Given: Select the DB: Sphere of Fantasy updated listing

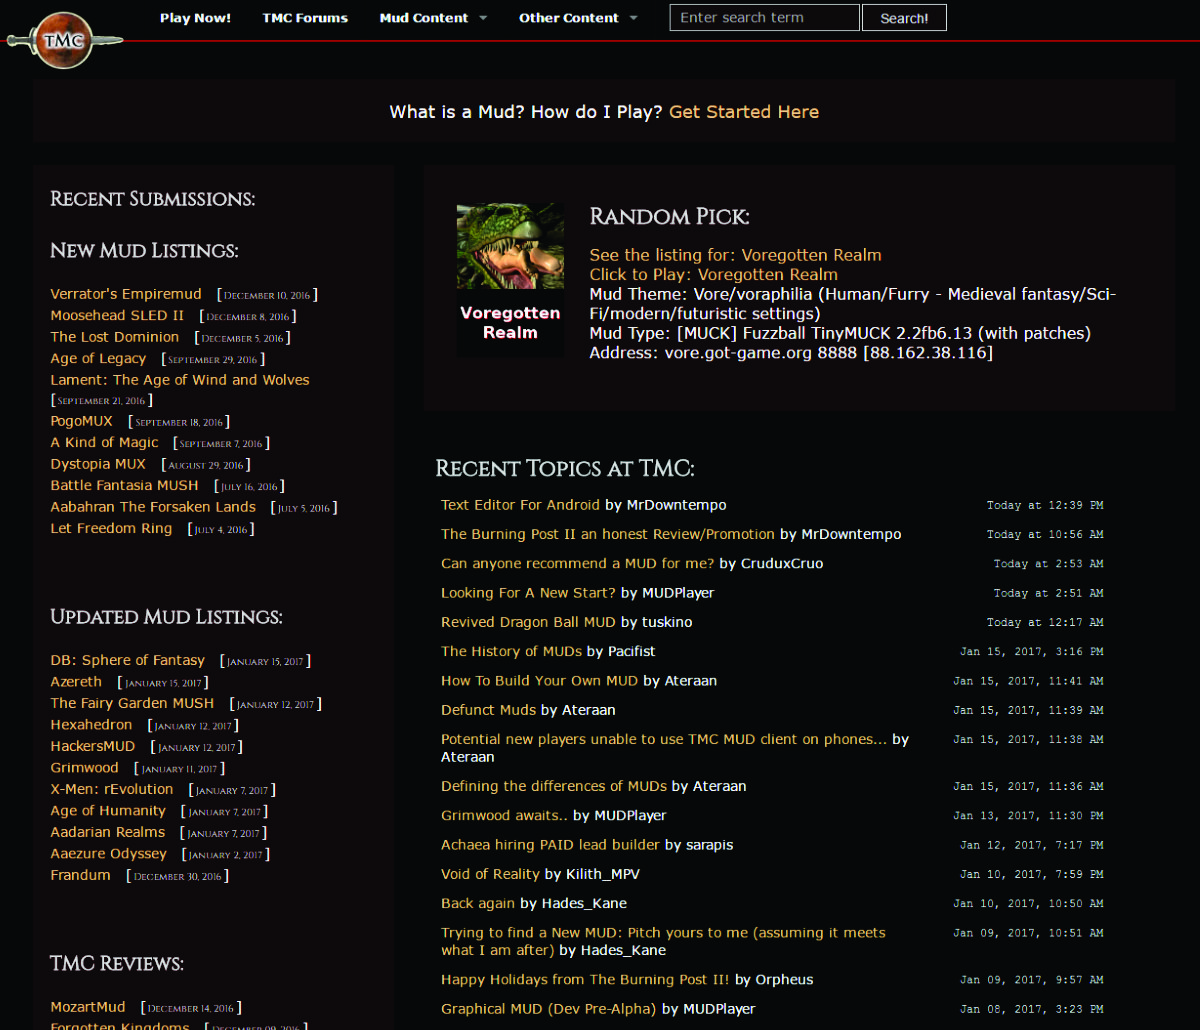Looking at the screenshot, I should coord(127,660).
